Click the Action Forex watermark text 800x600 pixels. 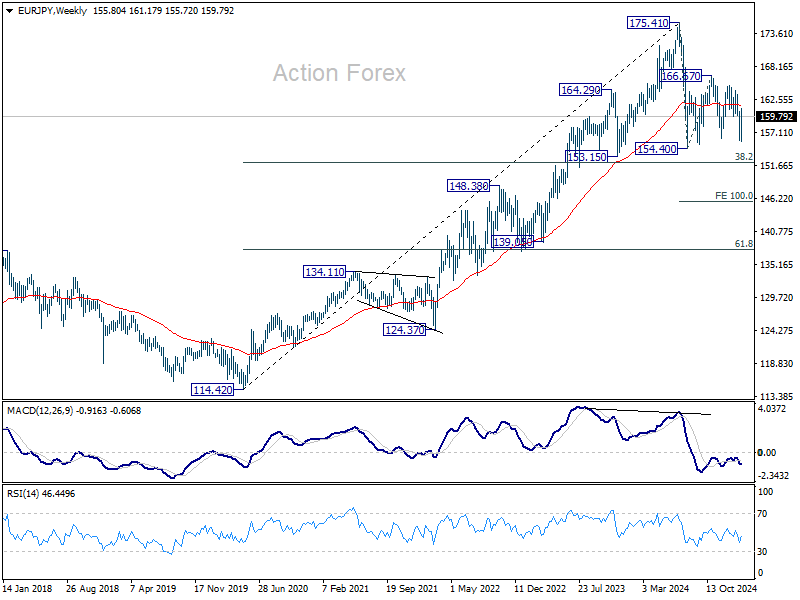340,73
